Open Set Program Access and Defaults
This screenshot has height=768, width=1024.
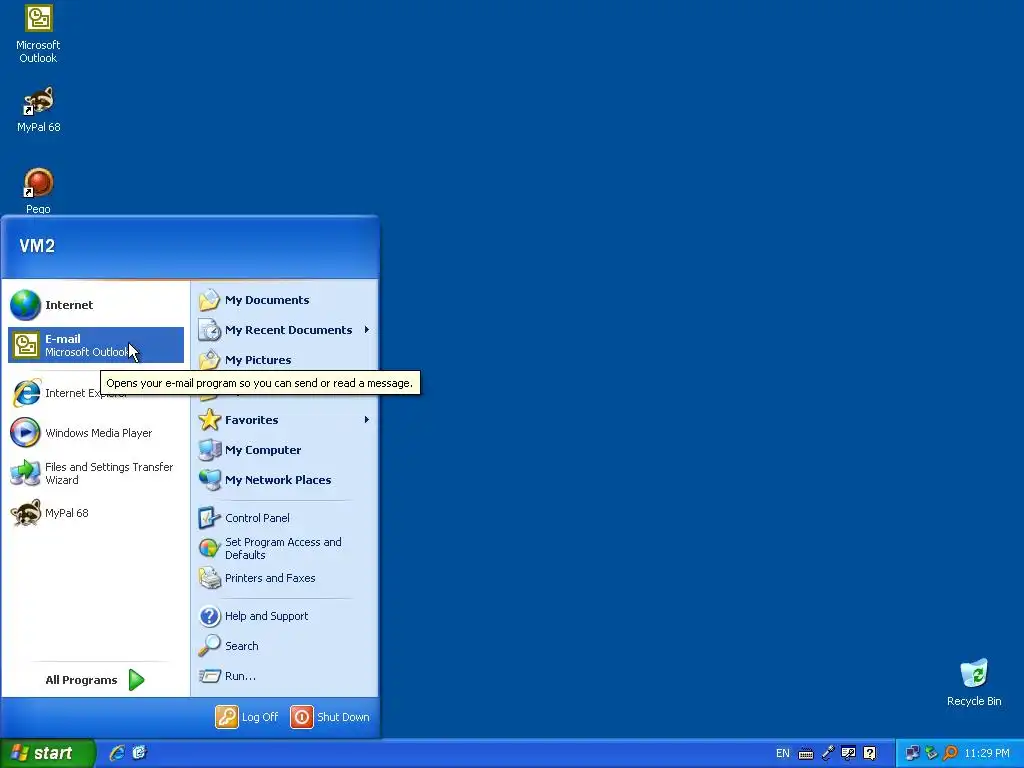click(285, 549)
